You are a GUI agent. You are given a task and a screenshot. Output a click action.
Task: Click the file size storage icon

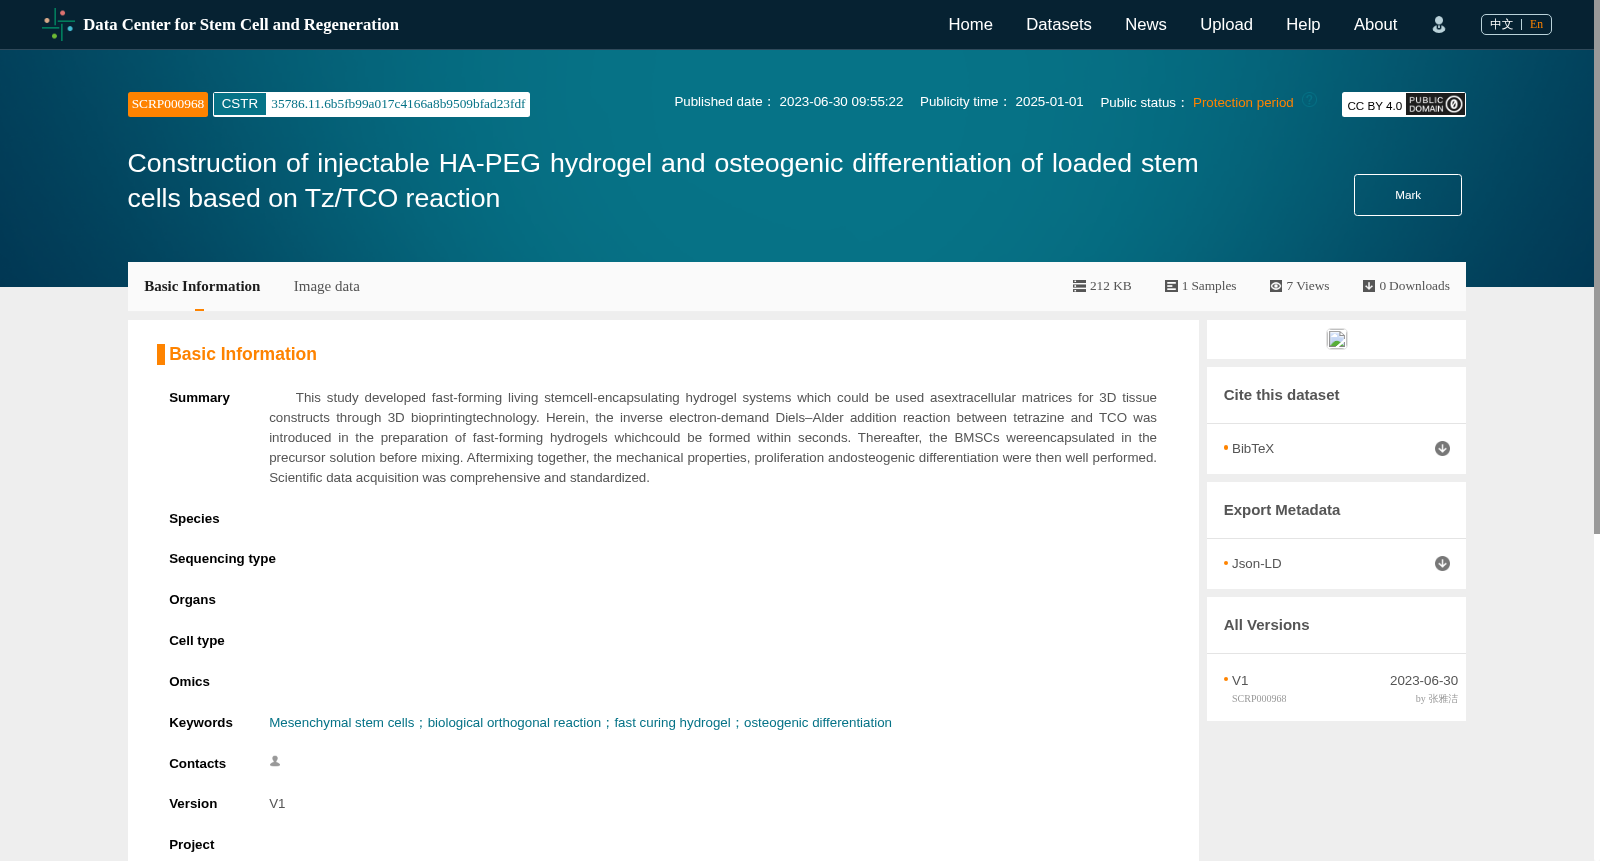click(x=1079, y=286)
